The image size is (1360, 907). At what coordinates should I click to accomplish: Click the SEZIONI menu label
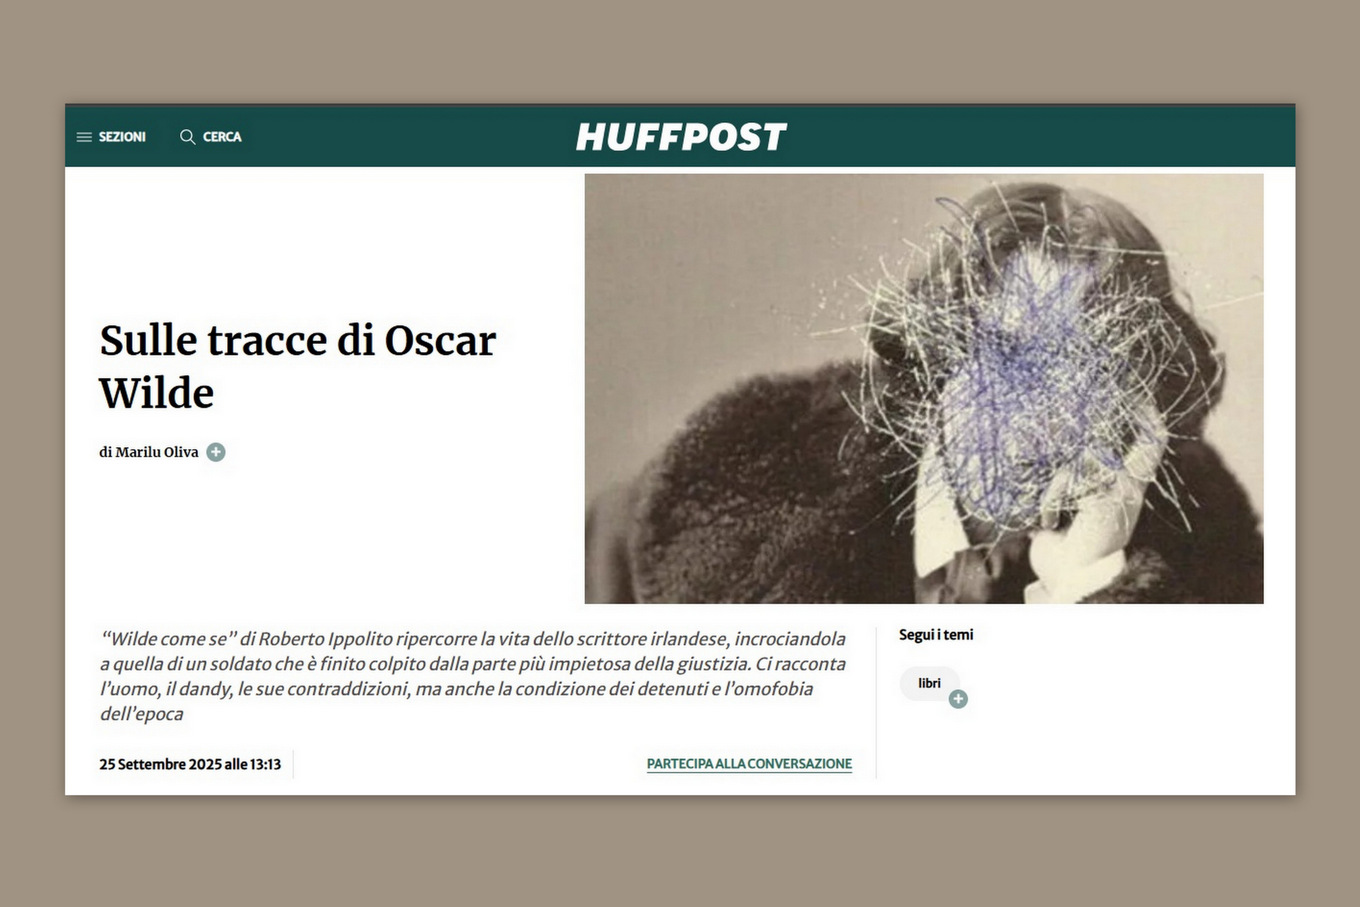coord(122,137)
